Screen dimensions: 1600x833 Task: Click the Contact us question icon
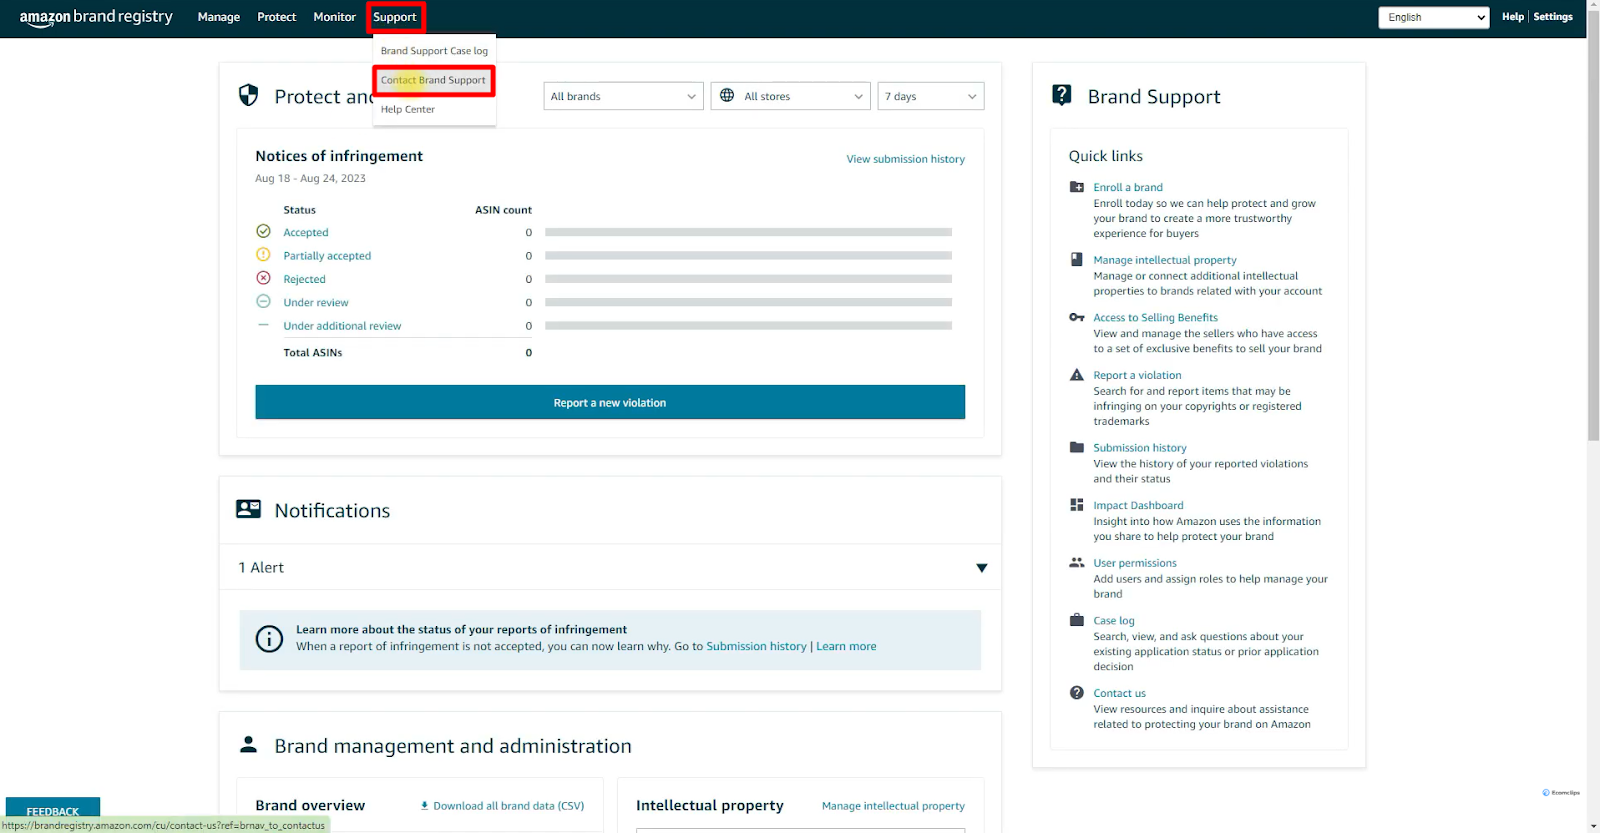pyautogui.click(x=1077, y=692)
